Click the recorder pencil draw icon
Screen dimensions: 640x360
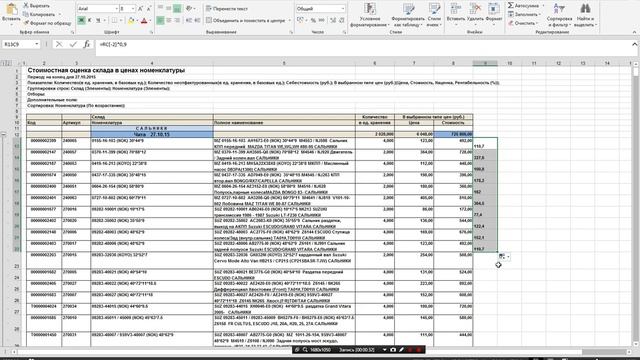[402, 350]
